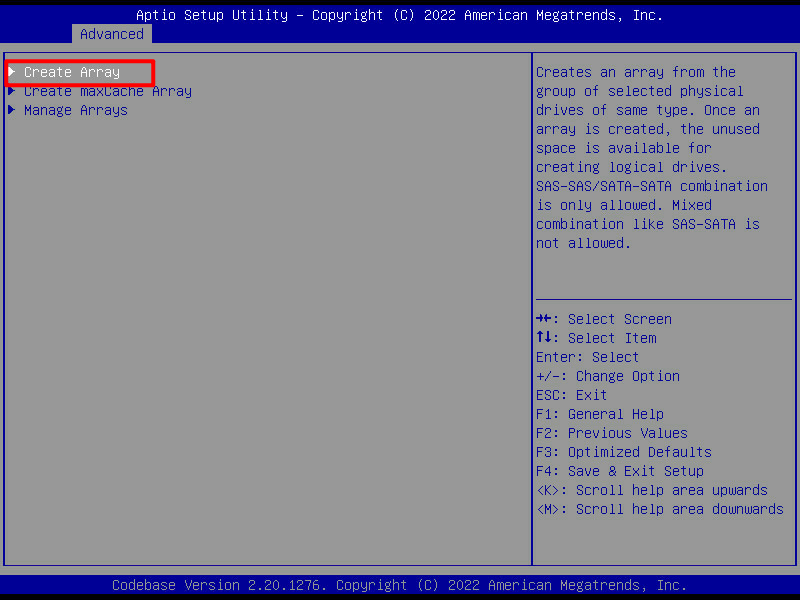This screenshot has width=800, height=600.
Task: Select F3: Optimized Defaults hint
Action: 623,452
